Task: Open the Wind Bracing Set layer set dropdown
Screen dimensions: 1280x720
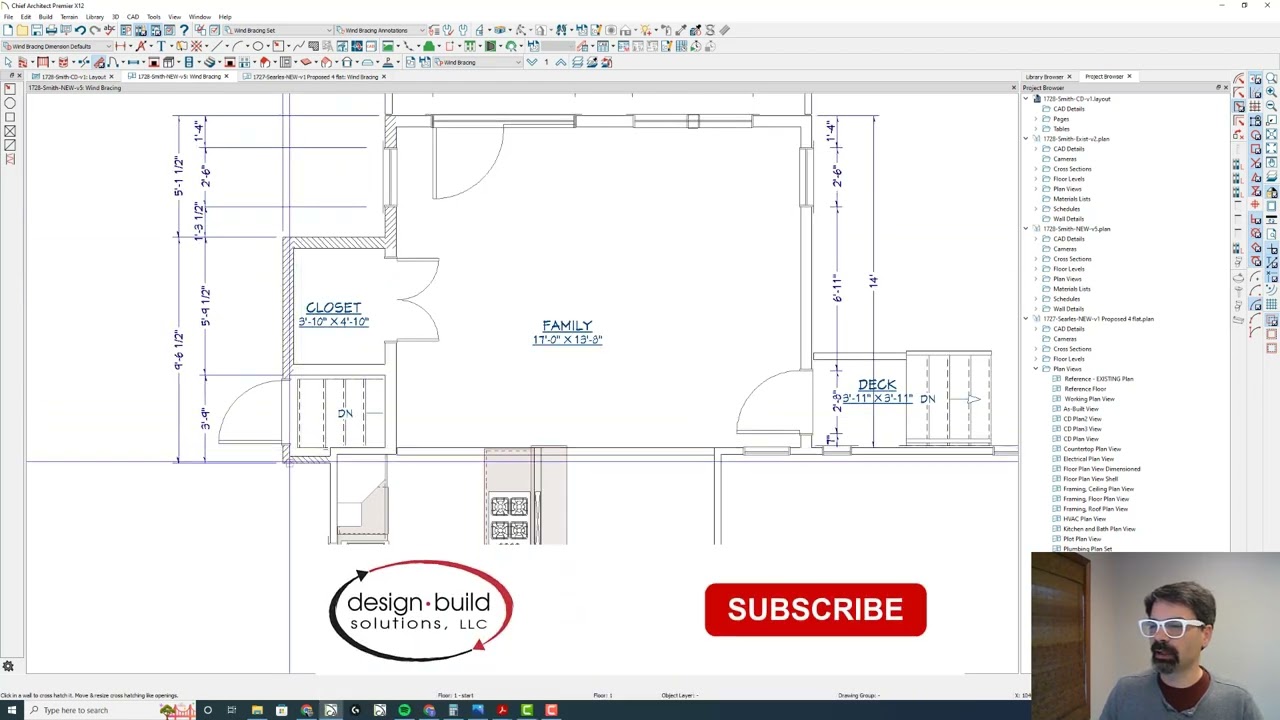Action: pyautogui.click(x=278, y=30)
